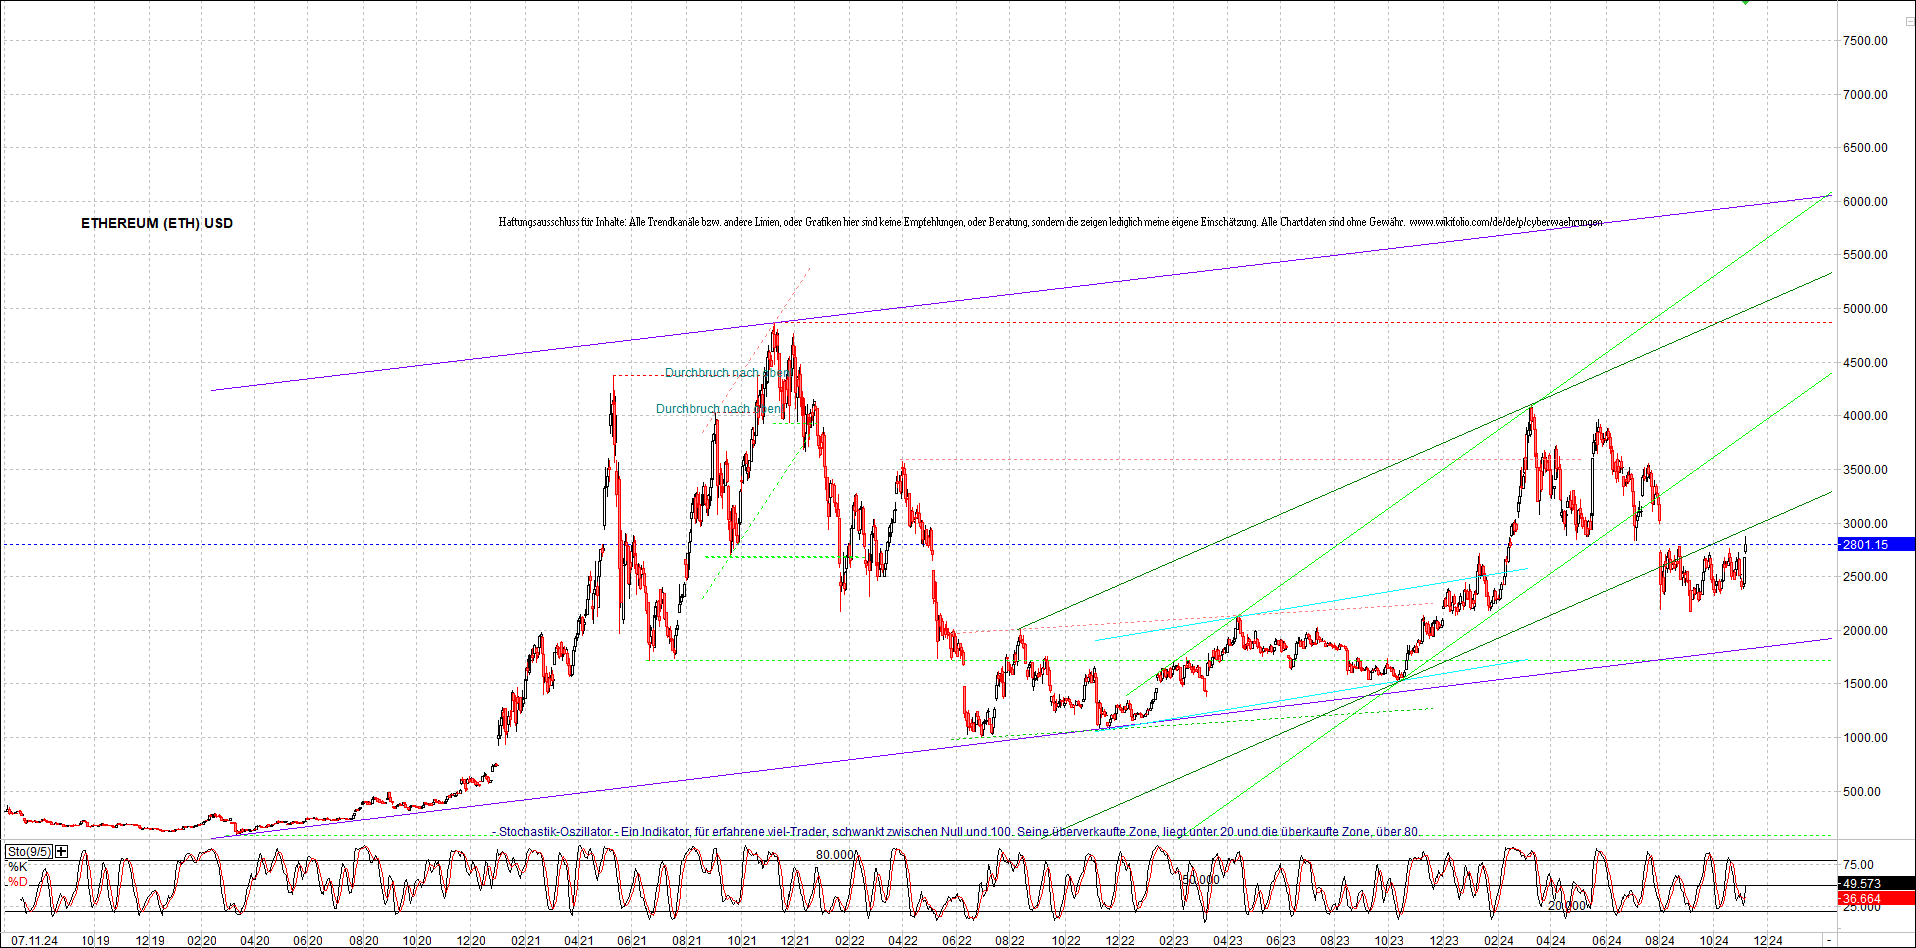Screen dimensions: 1916x948
Task: Click the 02 22 date axis label
Action: (849, 941)
